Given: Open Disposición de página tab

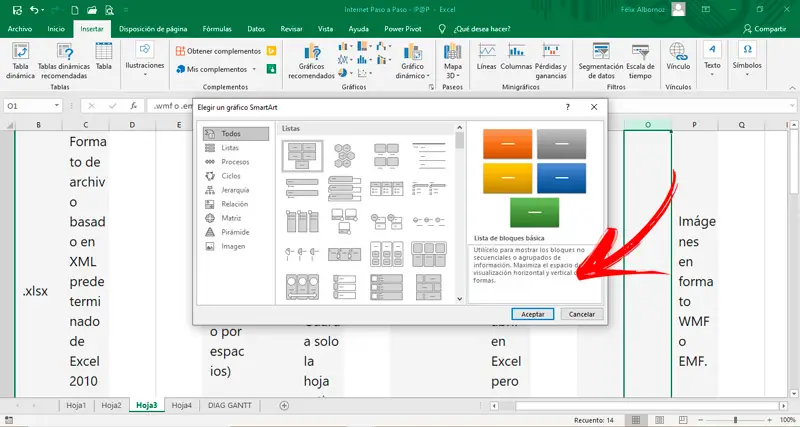Looking at the screenshot, I should click(x=153, y=29).
